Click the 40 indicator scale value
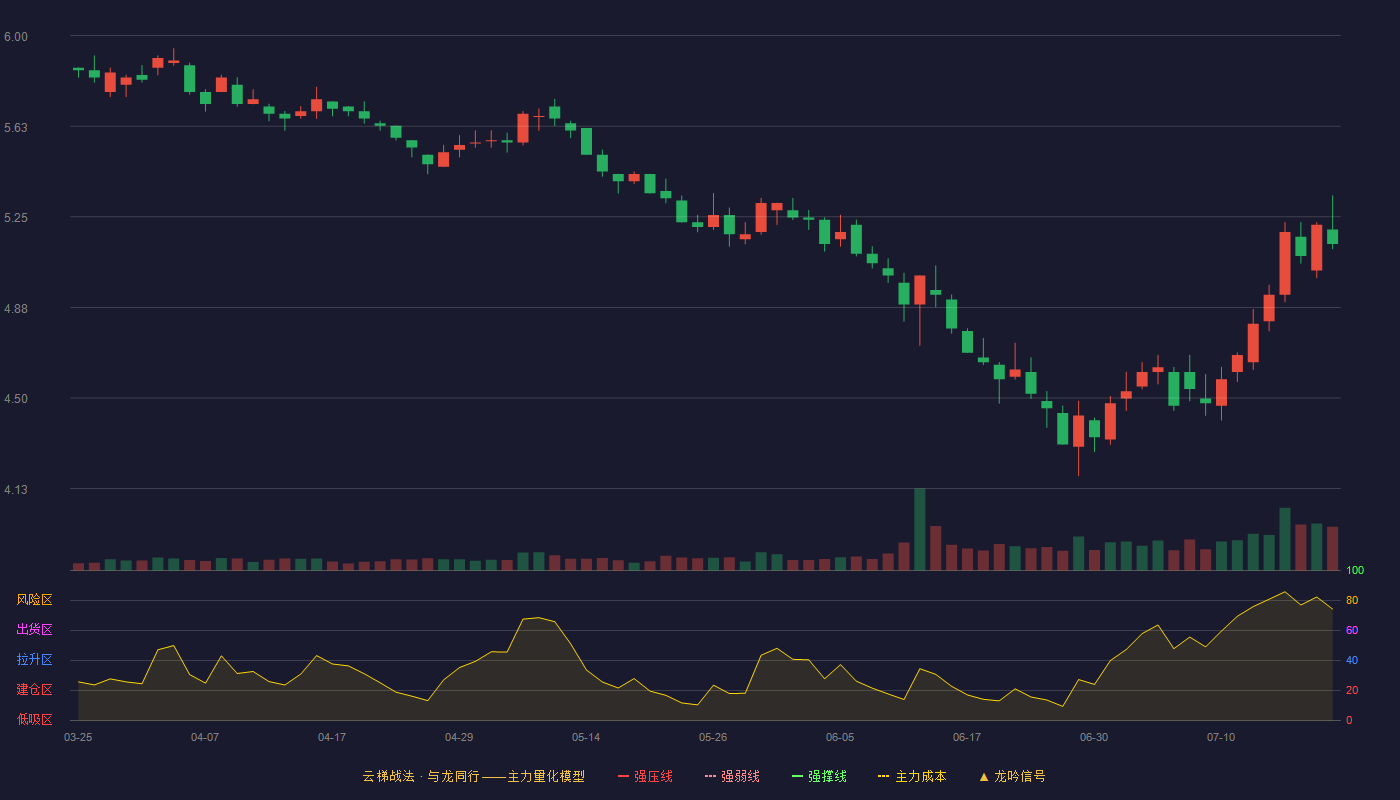 (x=1352, y=660)
